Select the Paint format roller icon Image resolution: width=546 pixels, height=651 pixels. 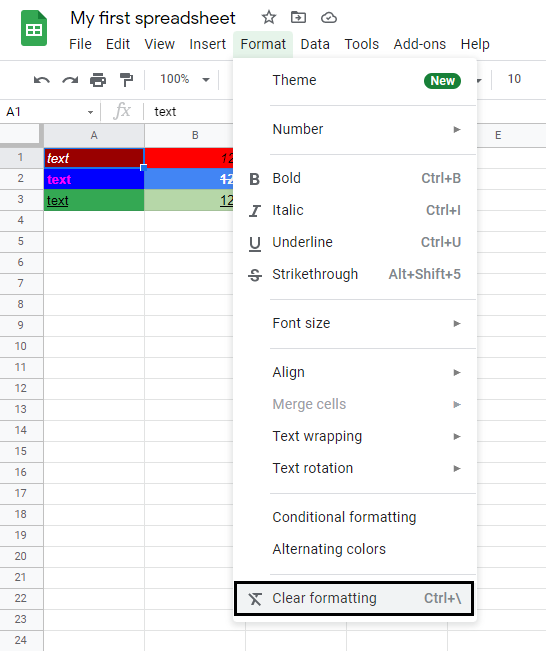(126, 80)
